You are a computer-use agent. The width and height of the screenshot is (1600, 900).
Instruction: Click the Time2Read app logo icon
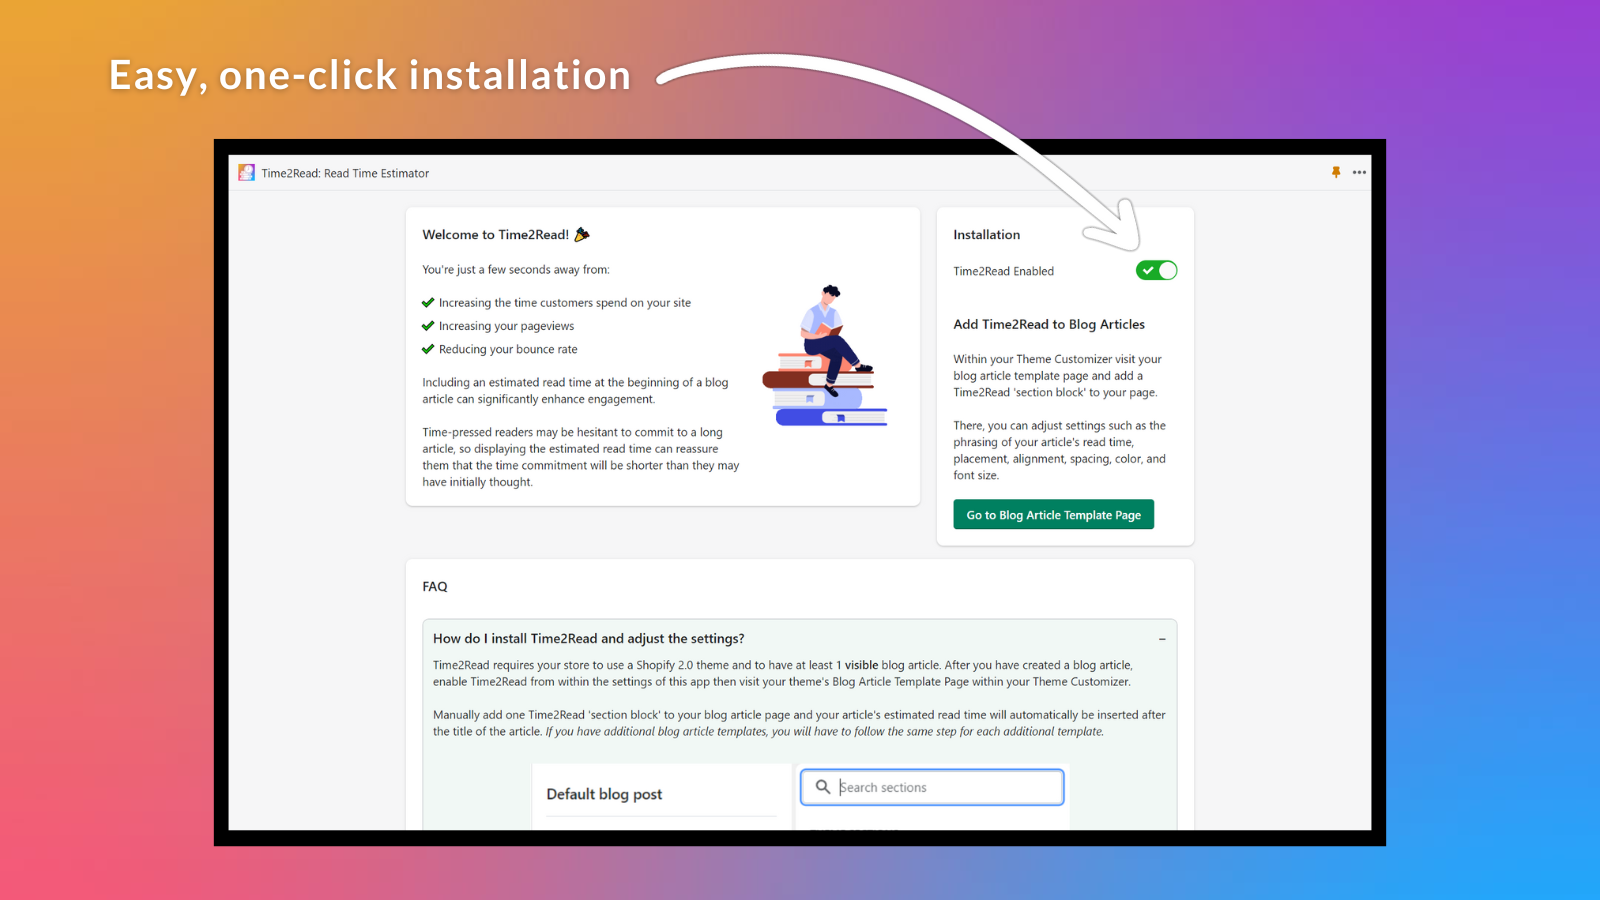(x=246, y=173)
